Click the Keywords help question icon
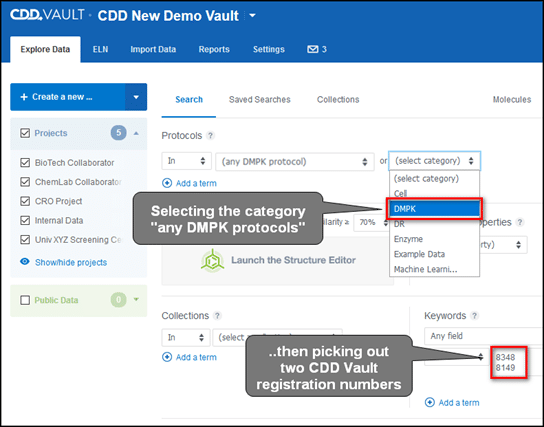Image resolution: width=544 pixels, height=427 pixels. (x=475, y=316)
